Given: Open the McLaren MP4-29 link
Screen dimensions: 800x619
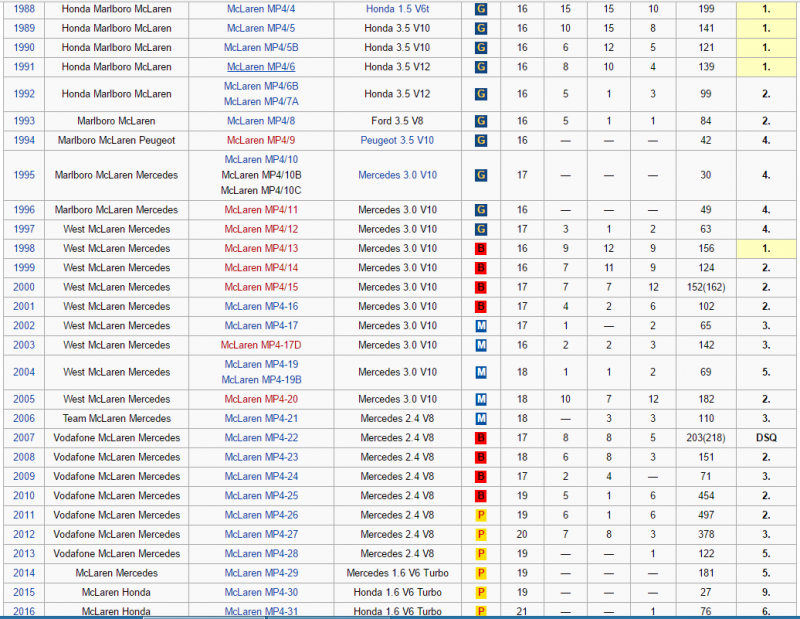Looking at the screenshot, I should click(x=261, y=573).
